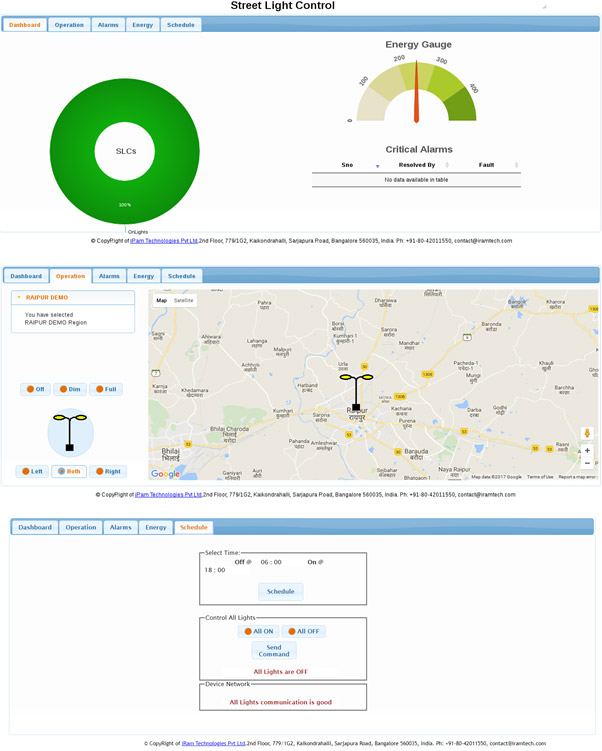Zoom out on the map with minus
Screen dimensions: 602x751
pyautogui.click(x=587, y=463)
